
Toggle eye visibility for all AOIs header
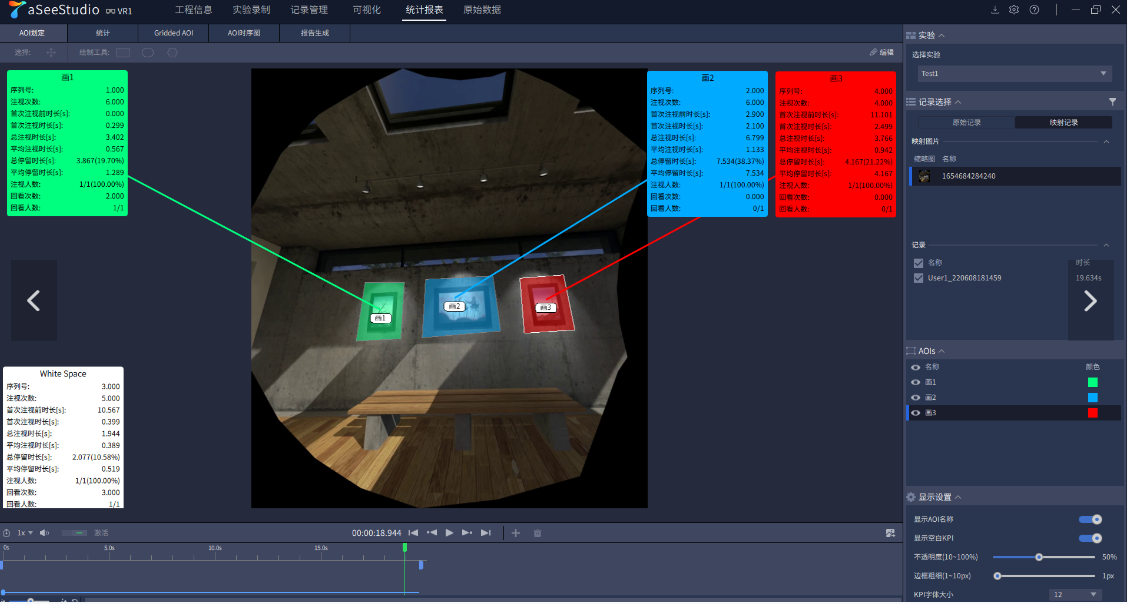[x=916, y=367]
